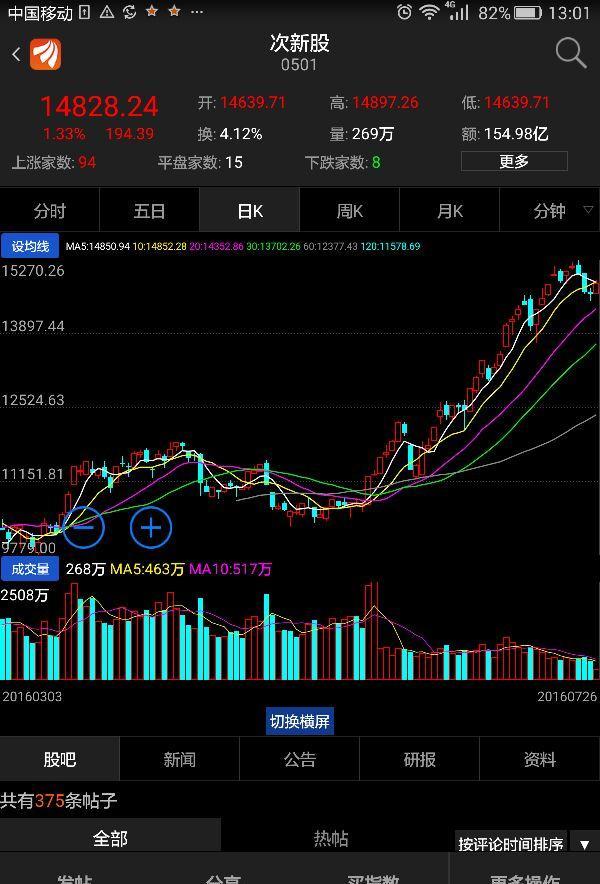The image size is (600, 884).
Task: Tap the 20160303 start date label
Action: 32,696
